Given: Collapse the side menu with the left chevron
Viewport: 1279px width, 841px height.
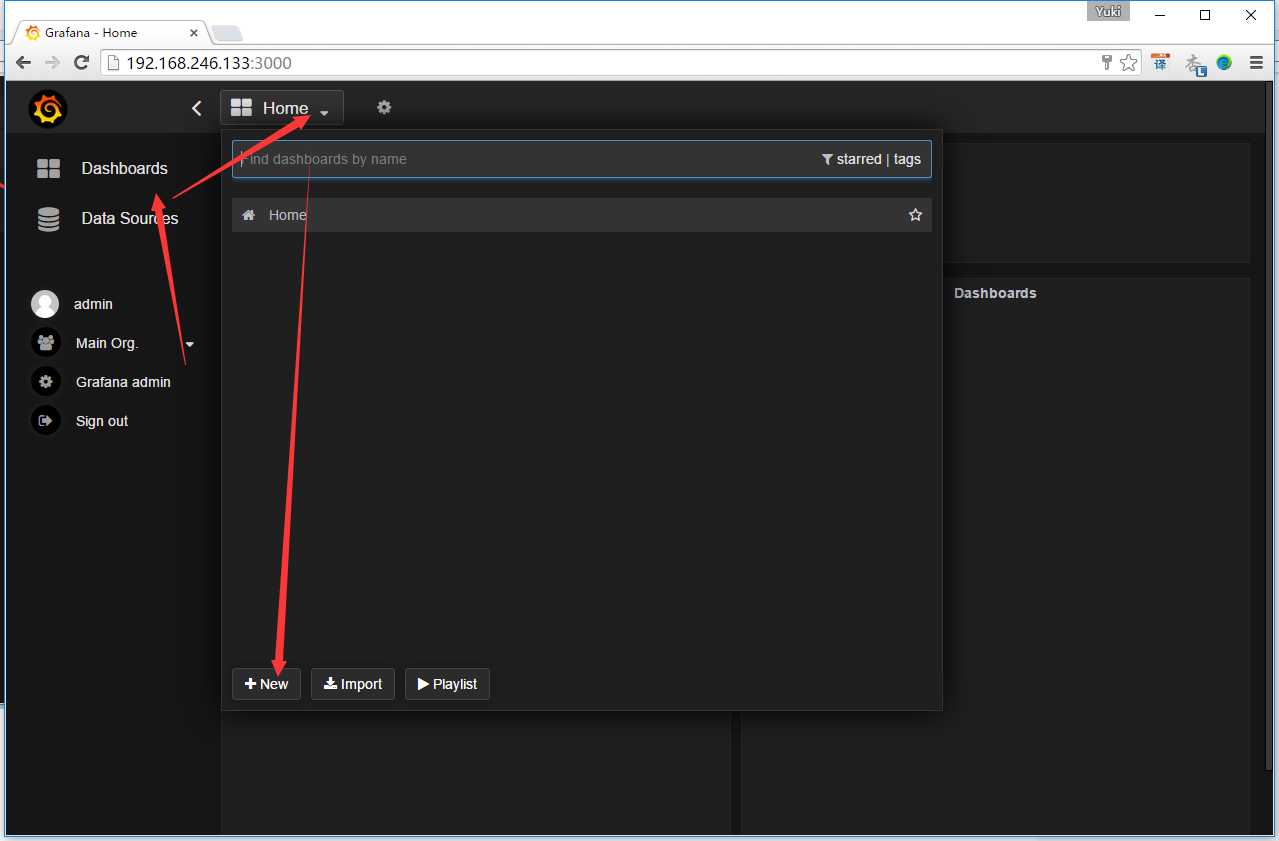Looking at the screenshot, I should pos(197,108).
